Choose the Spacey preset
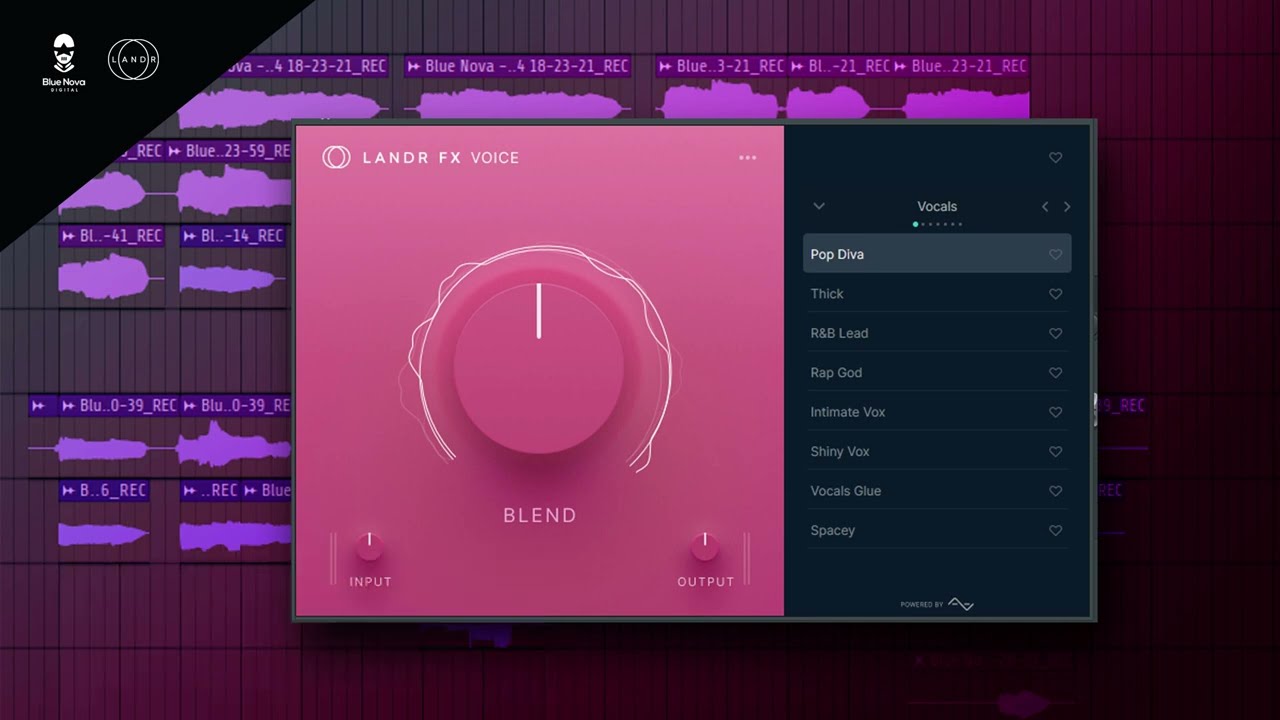Image resolution: width=1280 pixels, height=720 pixels. coord(937,531)
